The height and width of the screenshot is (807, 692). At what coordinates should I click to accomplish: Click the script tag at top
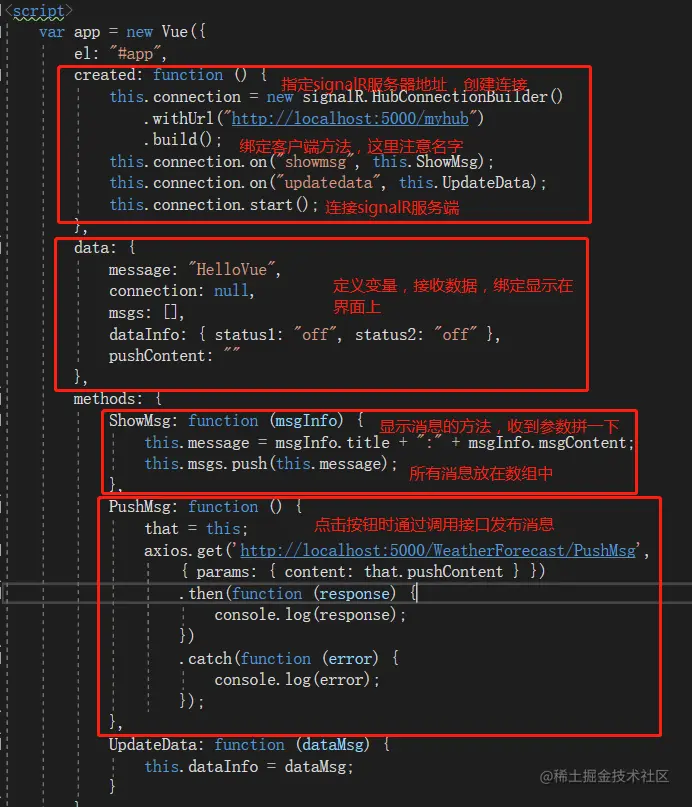tap(39, 10)
